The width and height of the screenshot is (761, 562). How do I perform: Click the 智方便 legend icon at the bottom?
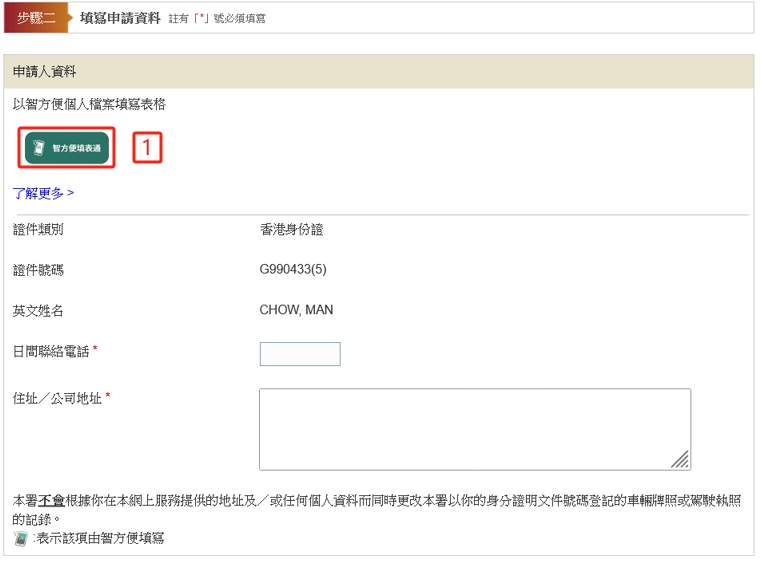[x=20, y=539]
